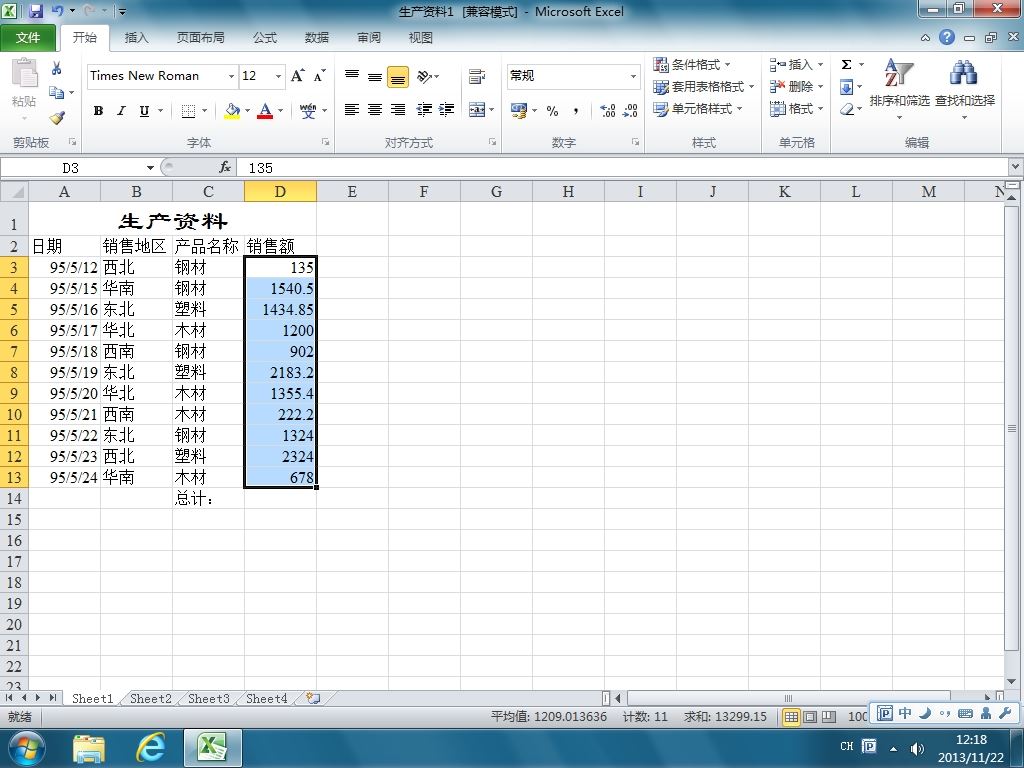
Task: Click the text orientation icon
Action: [x=424, y=76]
